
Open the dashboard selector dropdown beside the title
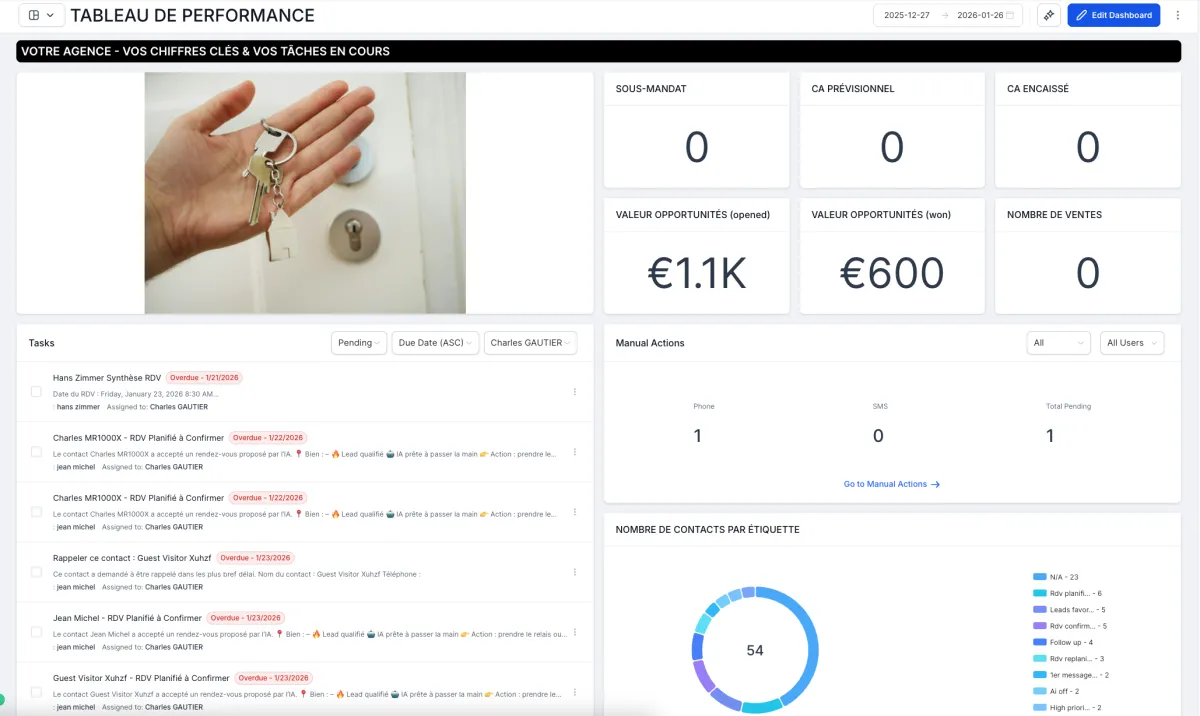coord(42,15)
